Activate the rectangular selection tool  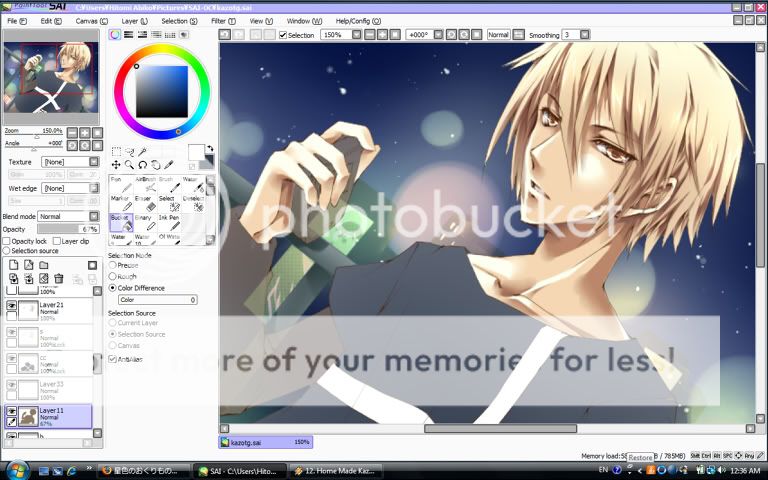[116, 152]
